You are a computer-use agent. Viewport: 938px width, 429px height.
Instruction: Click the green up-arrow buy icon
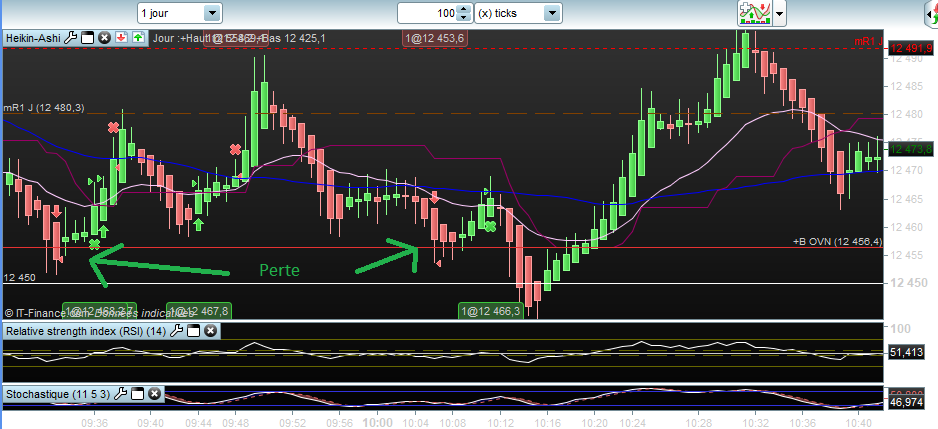(x=138, y=38)
